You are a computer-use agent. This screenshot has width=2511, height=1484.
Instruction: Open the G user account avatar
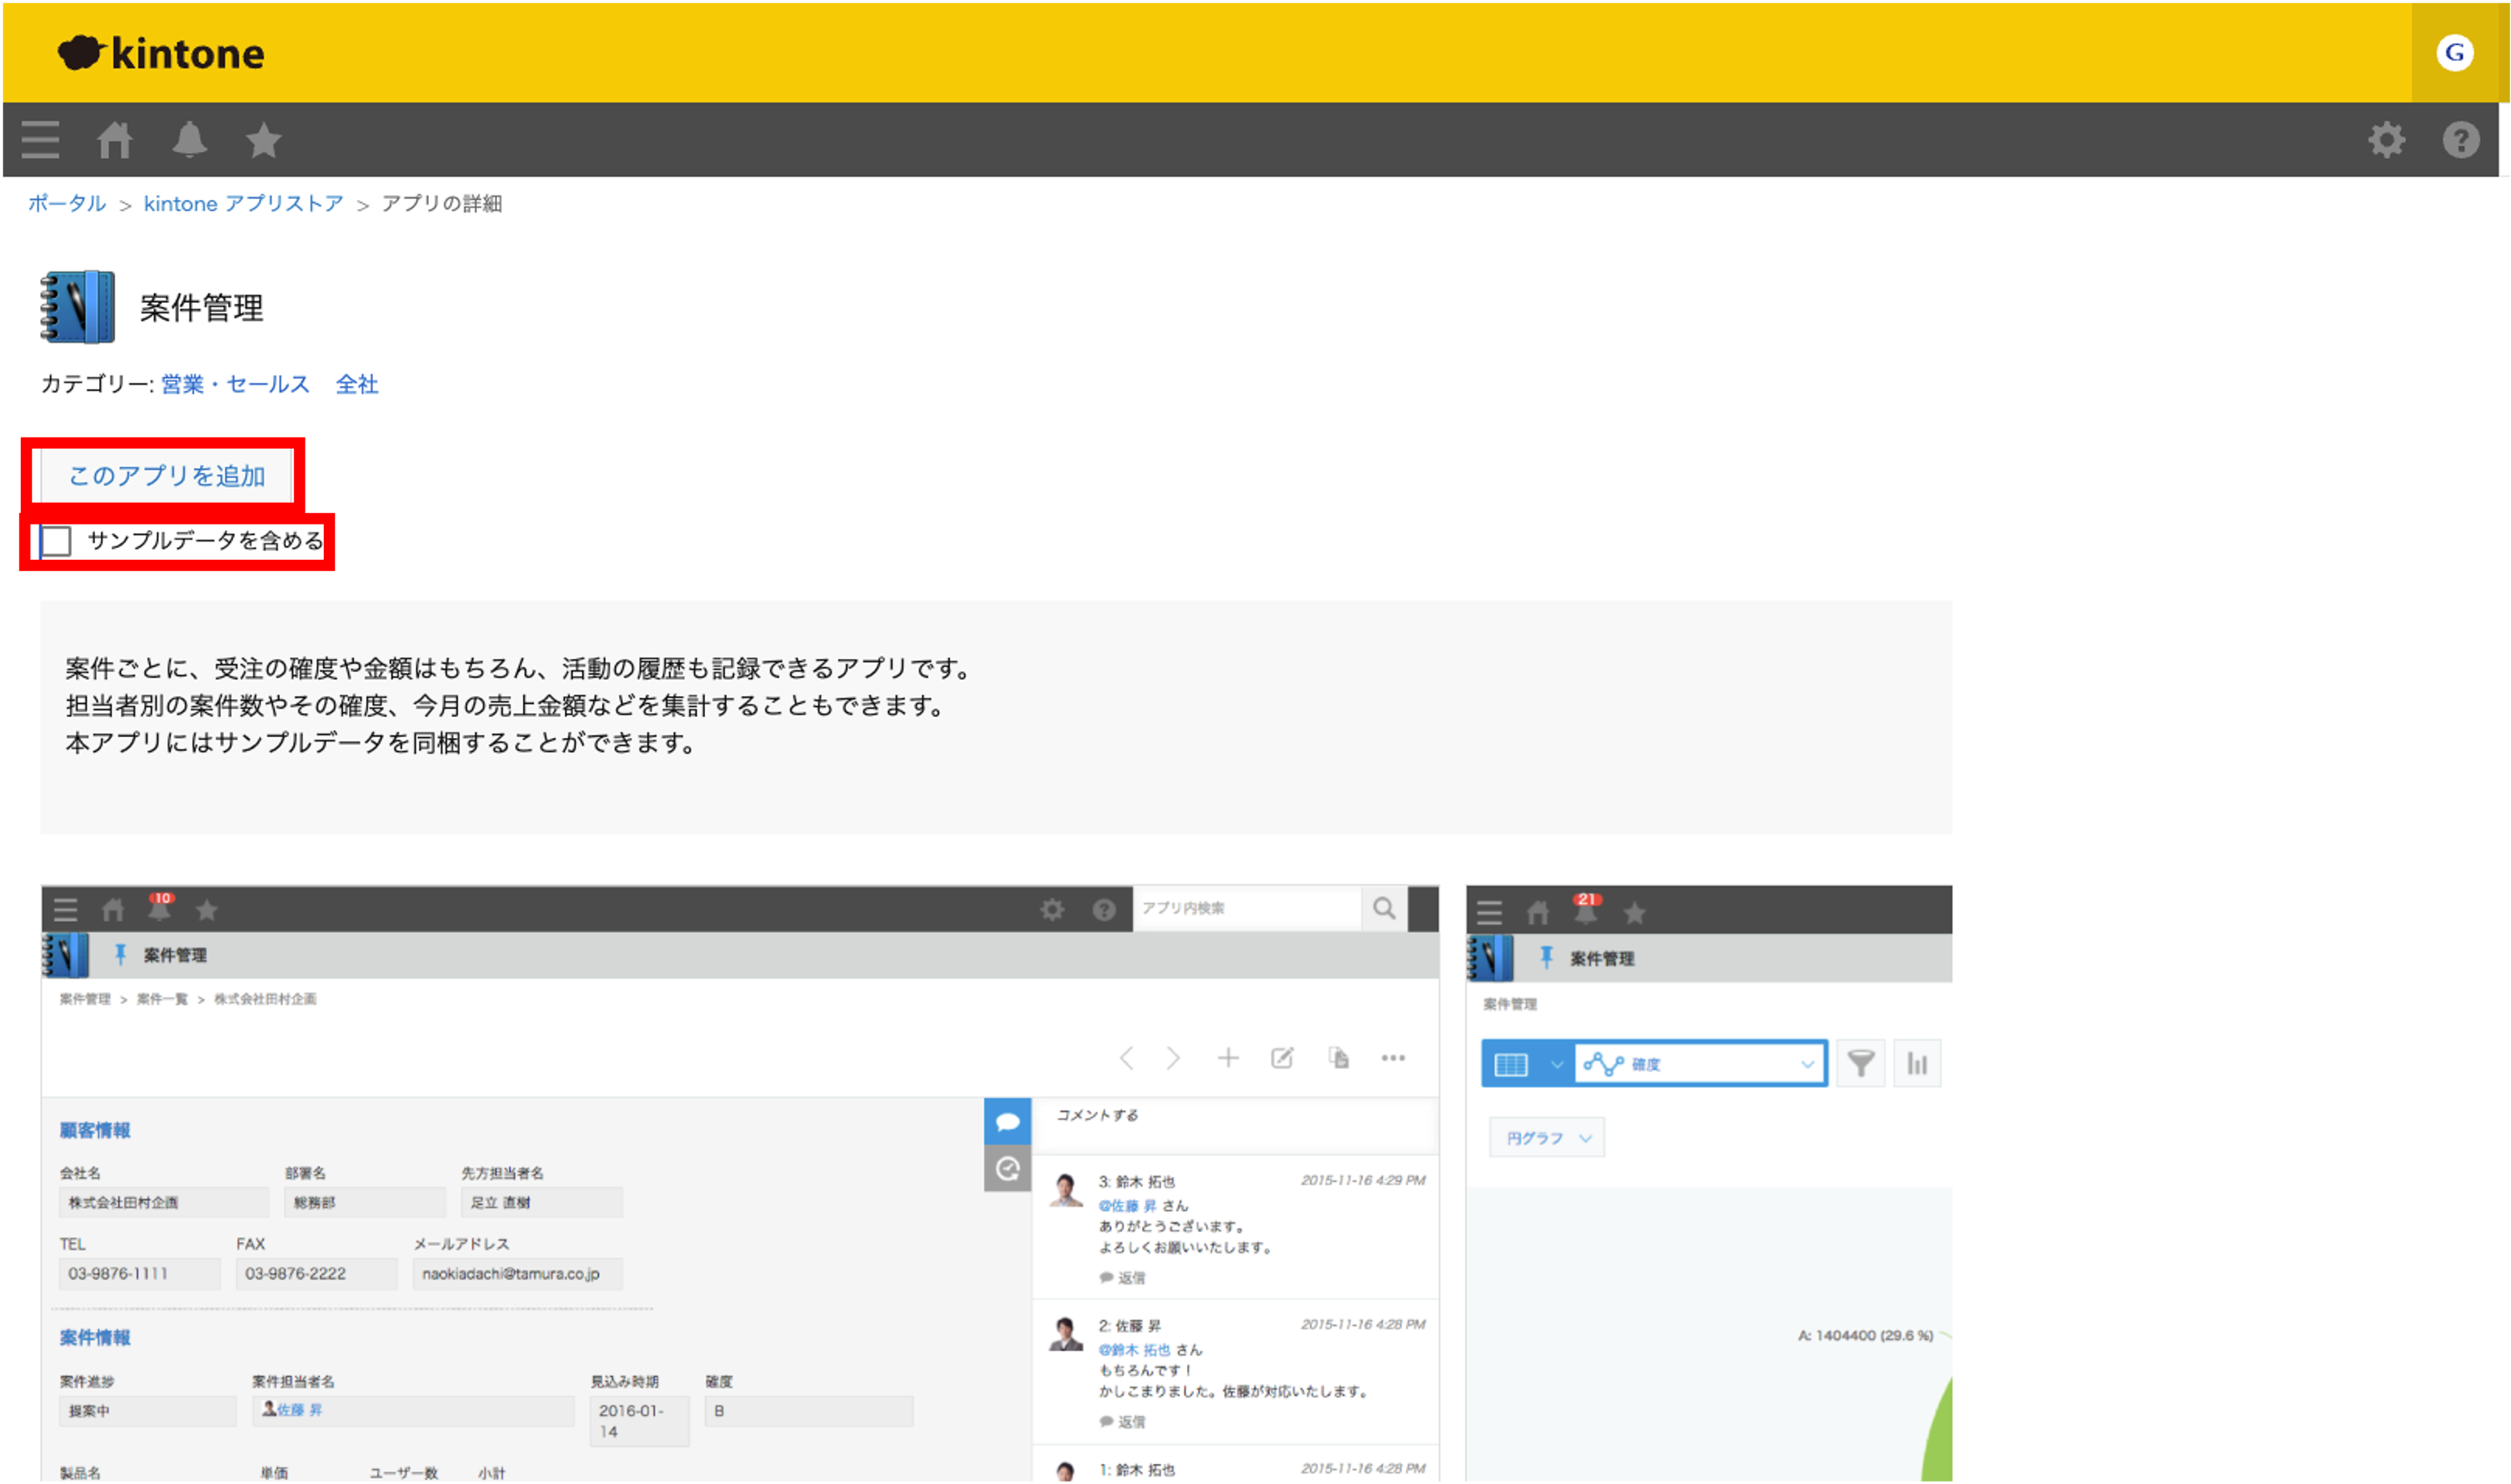click(2454, 52)
